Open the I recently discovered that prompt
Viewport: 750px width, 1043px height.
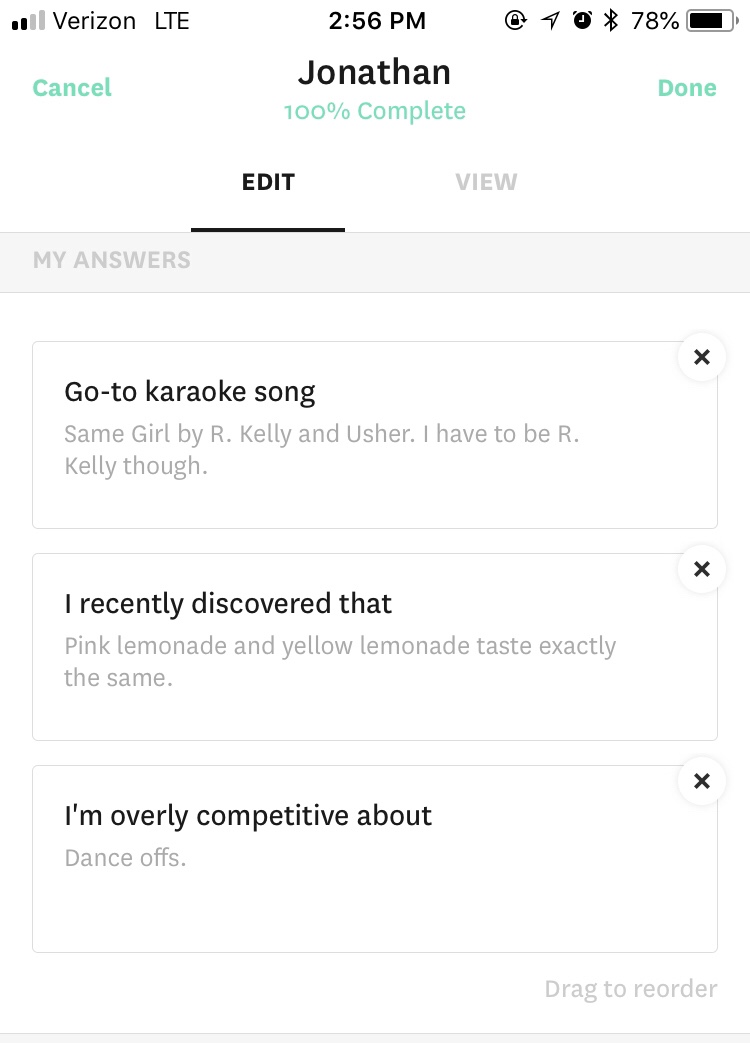tap(228, 603)
